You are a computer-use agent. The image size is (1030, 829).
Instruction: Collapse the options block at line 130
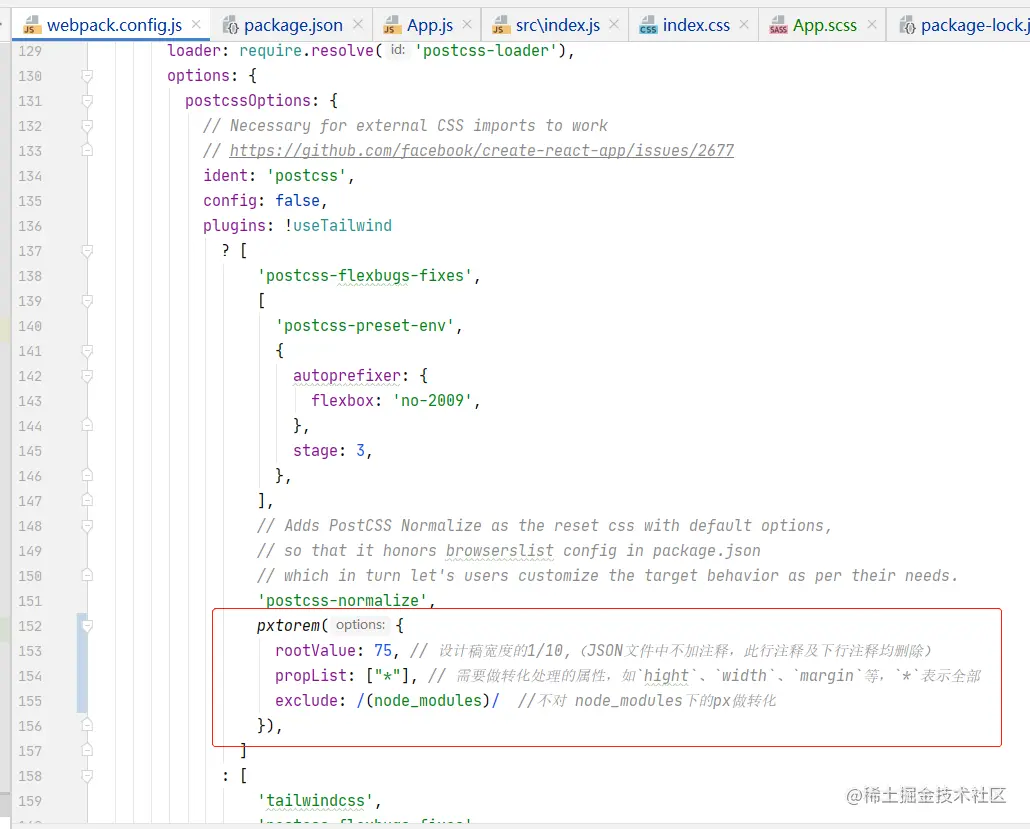point(87,76)
